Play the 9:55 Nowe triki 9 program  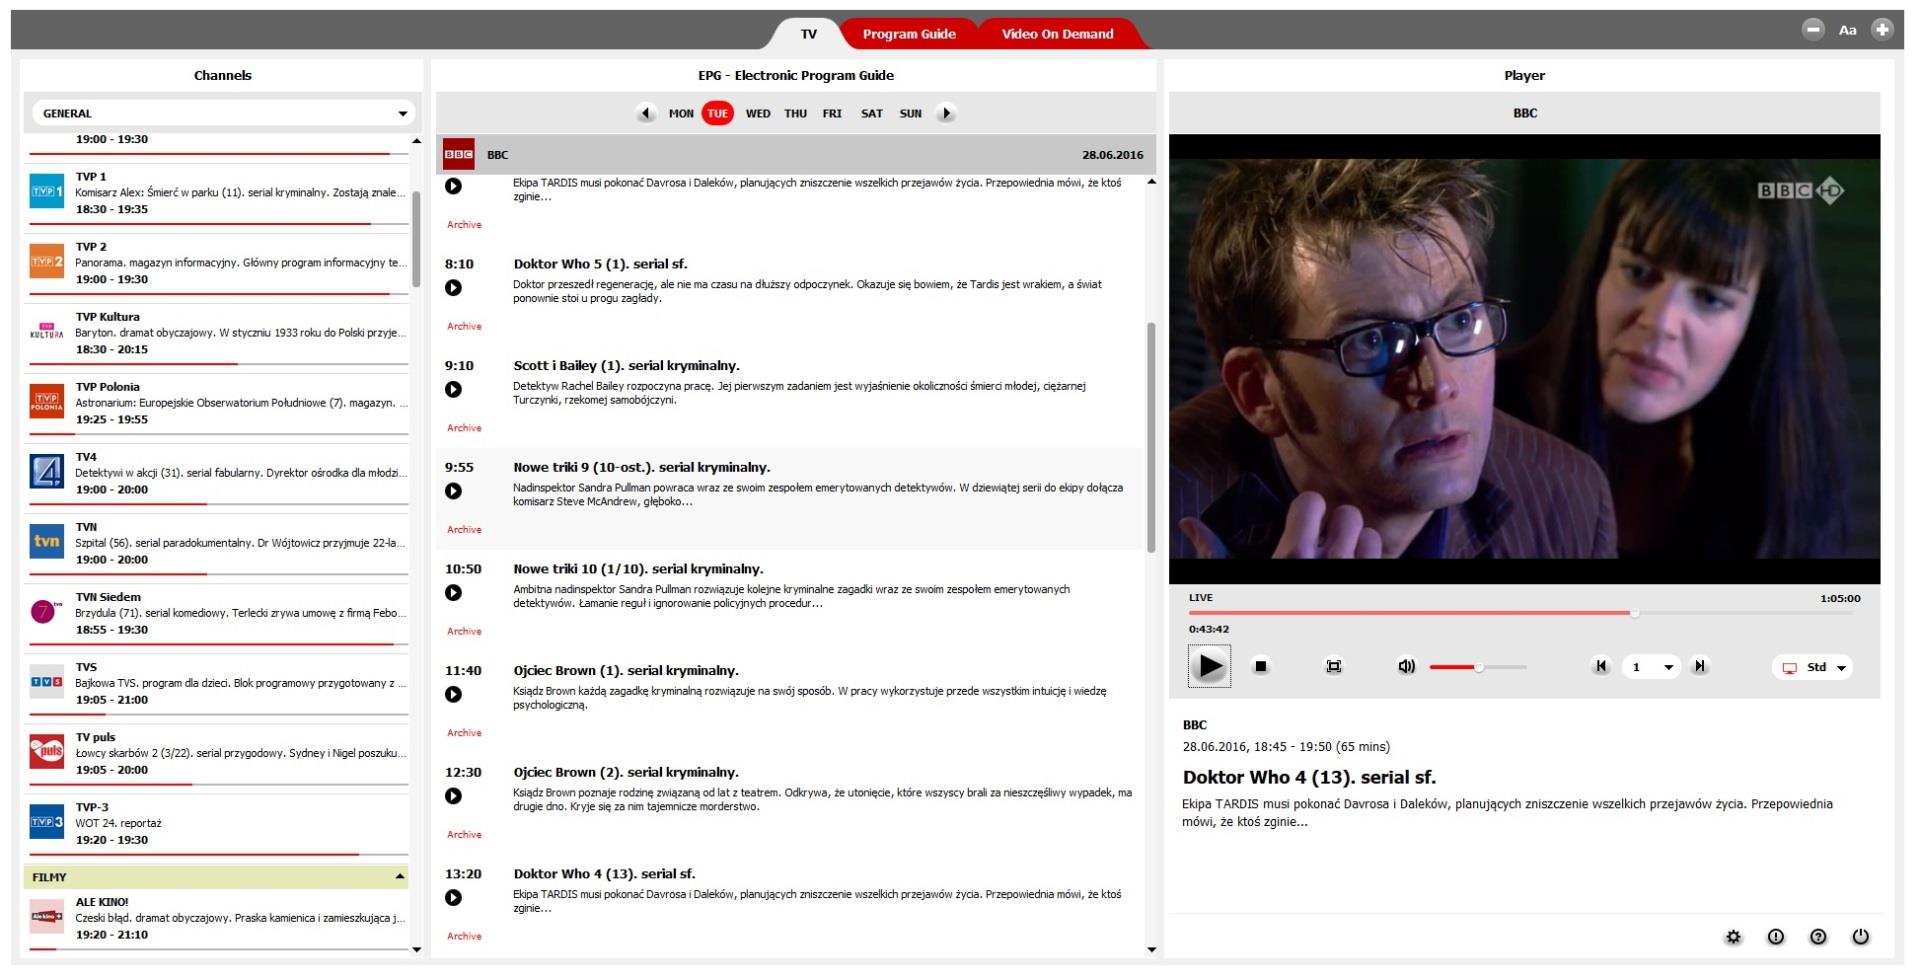(x=453, y=491)
